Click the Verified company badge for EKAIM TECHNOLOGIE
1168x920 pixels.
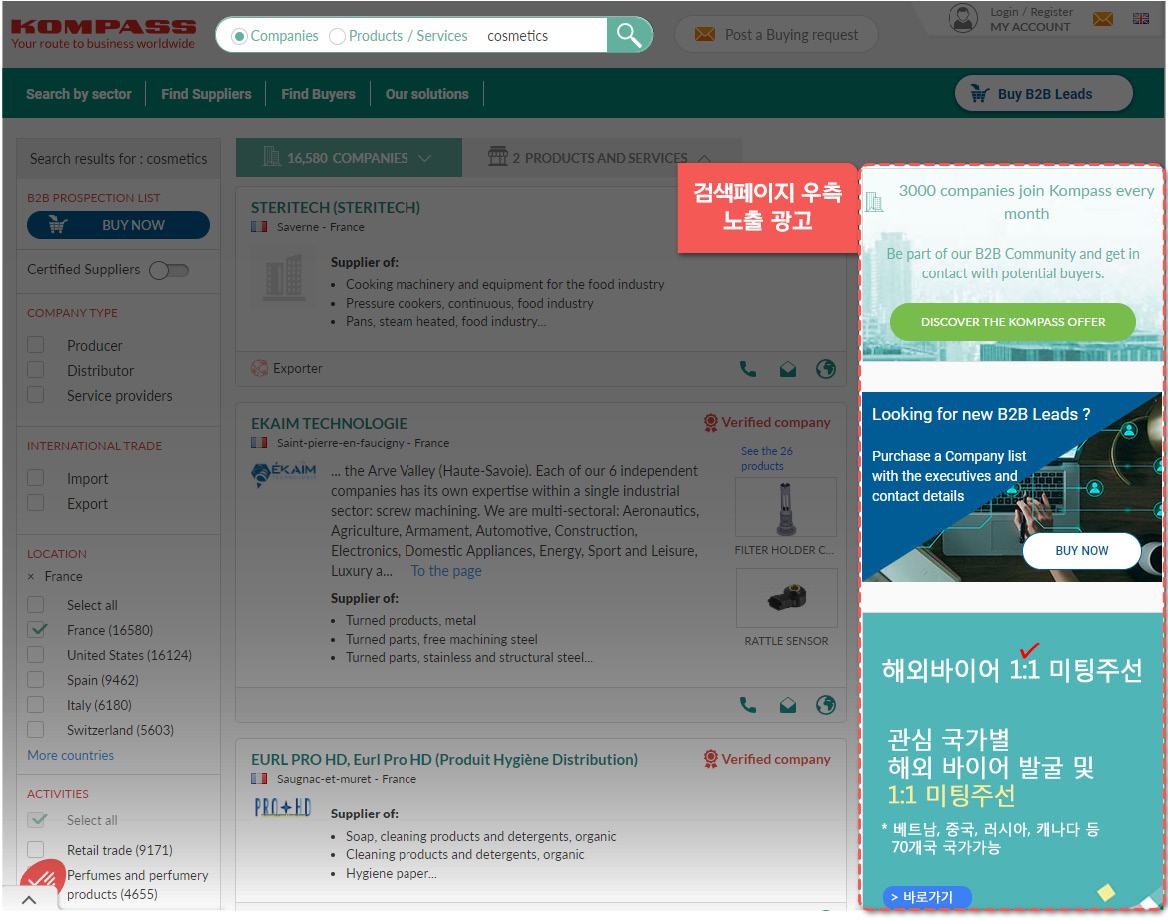pyautogui.click(x=767, y=423)
